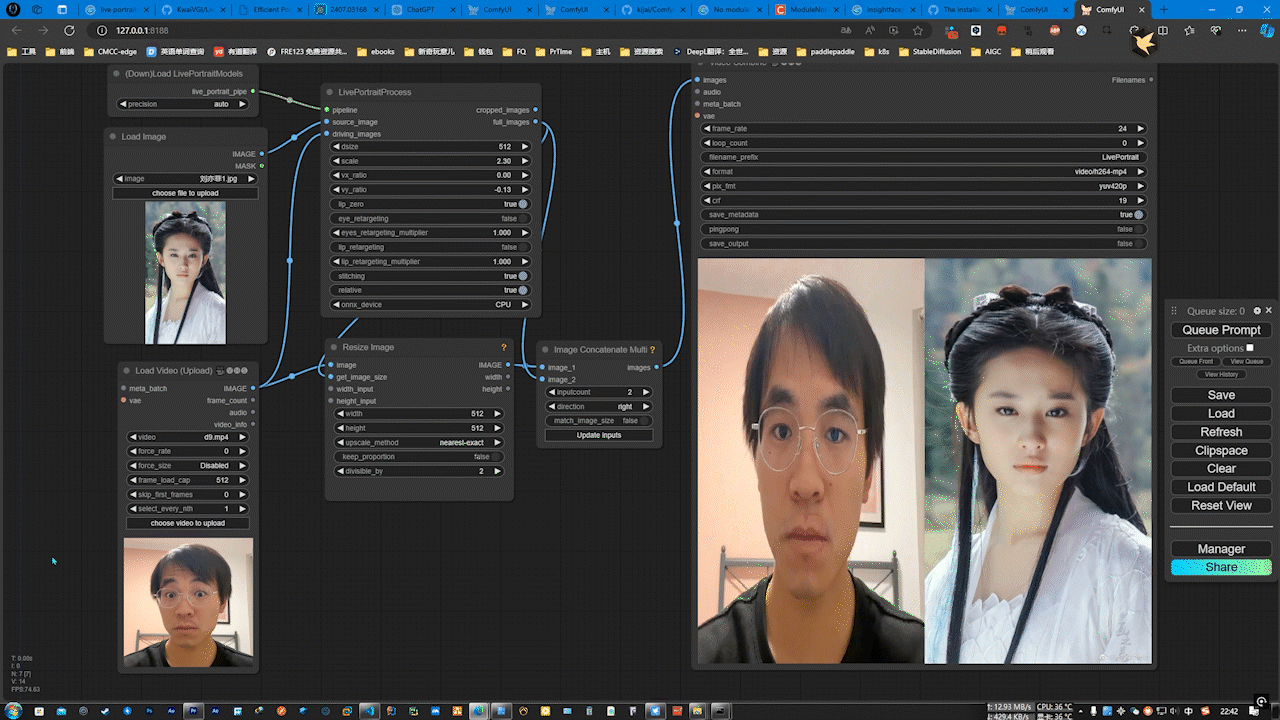The height and width of the screenshot is (720, 1280).
Task: Toggle the lip_zero switch
Action: pyautogui.click(x=522, y=204)
